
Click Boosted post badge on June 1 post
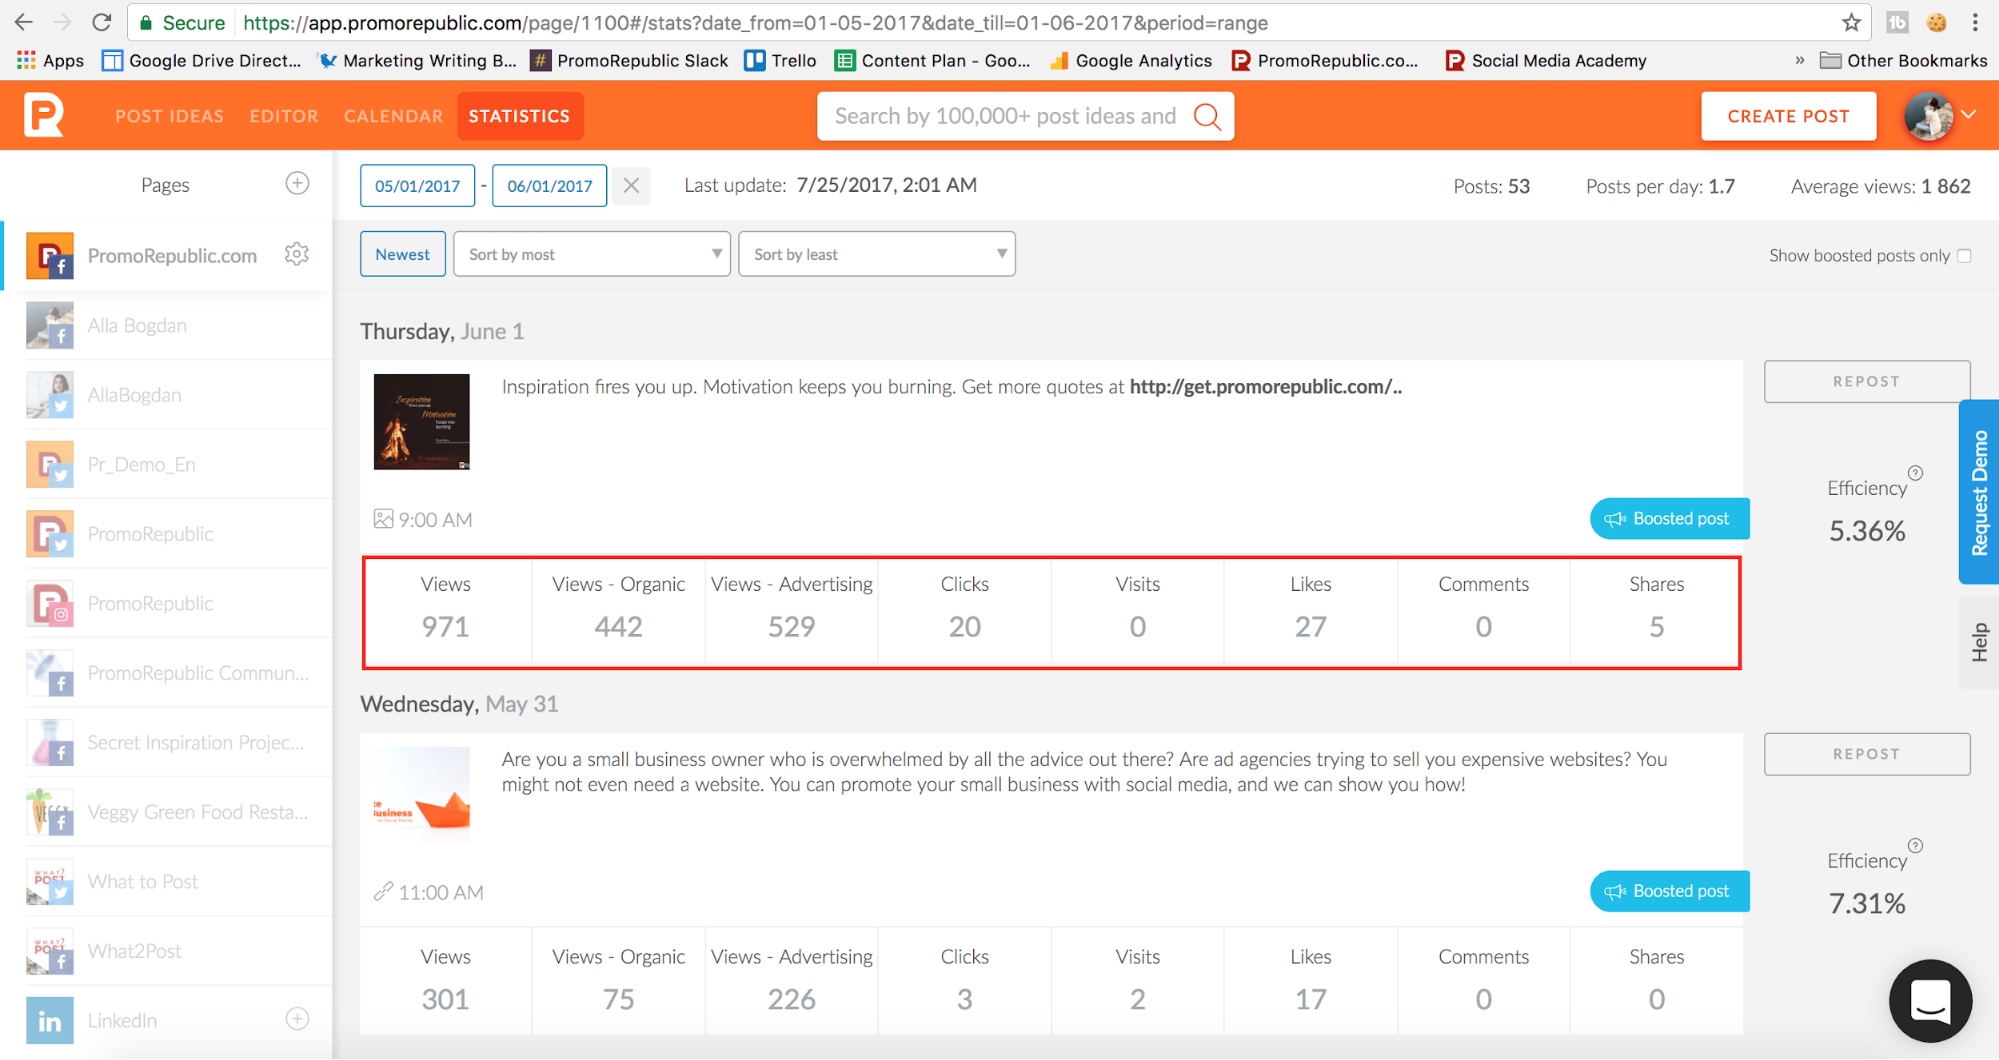(x=1669, y=518)
